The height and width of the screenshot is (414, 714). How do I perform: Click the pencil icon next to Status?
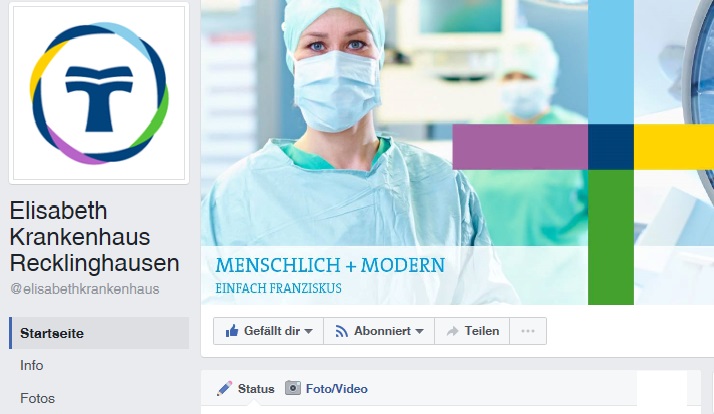pyautogui.click(x=224, y=388)
